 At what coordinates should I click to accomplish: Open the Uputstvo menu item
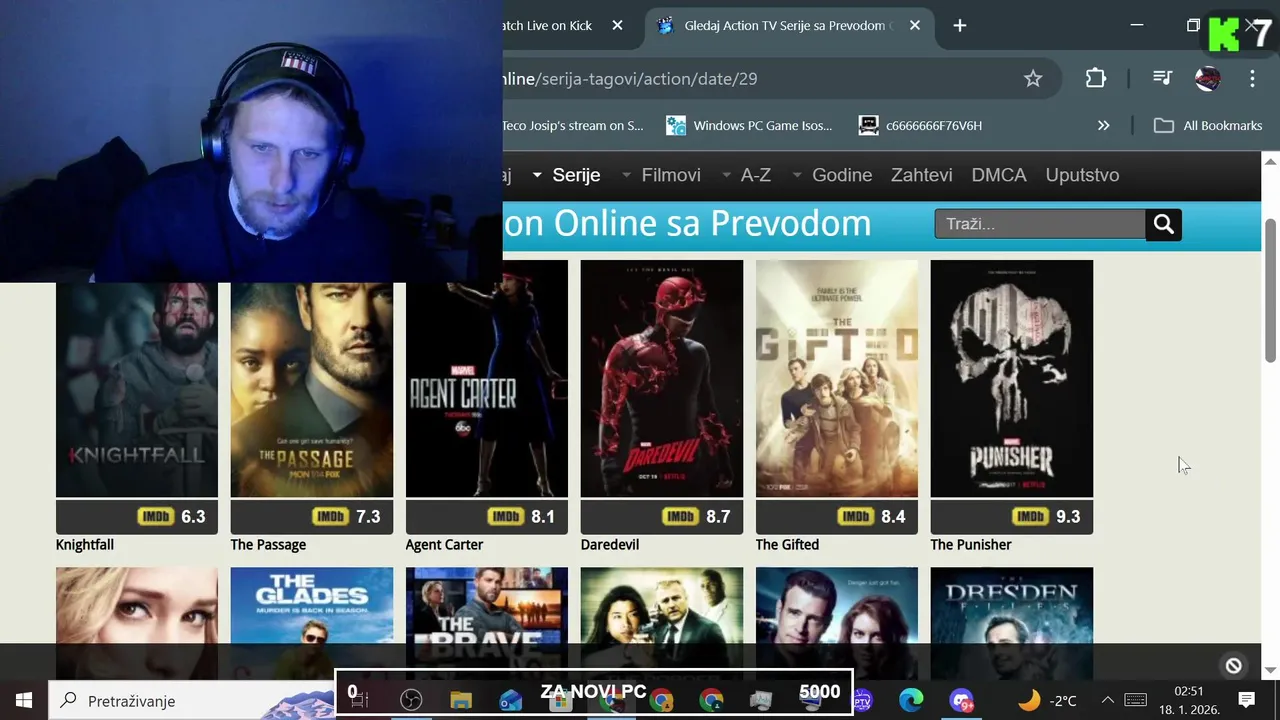pos(1082,175)
